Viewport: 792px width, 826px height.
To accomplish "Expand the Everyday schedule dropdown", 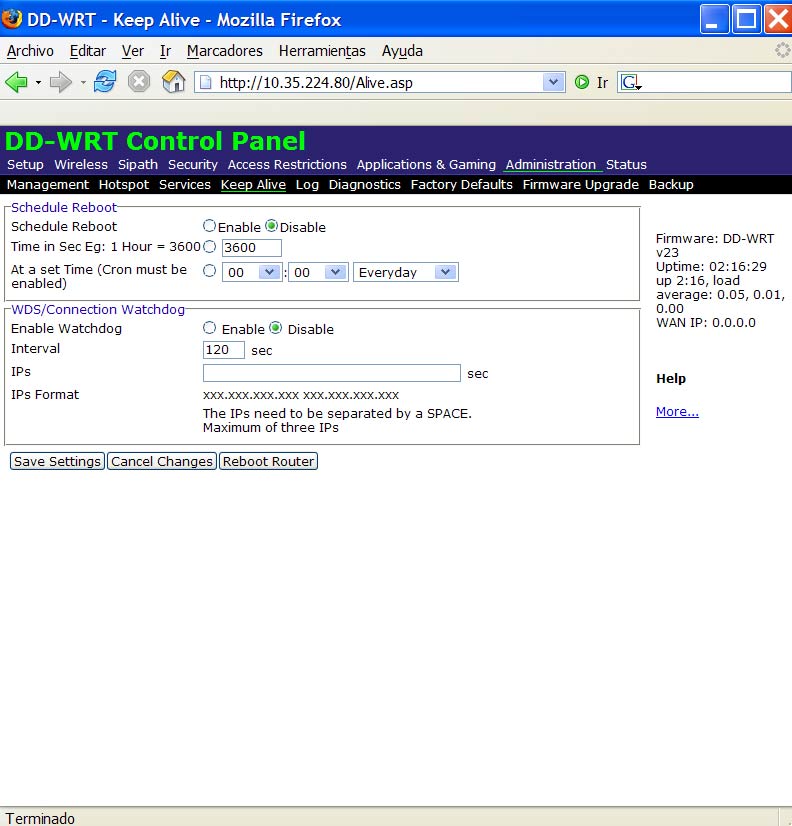I will [x=405, y=272].
